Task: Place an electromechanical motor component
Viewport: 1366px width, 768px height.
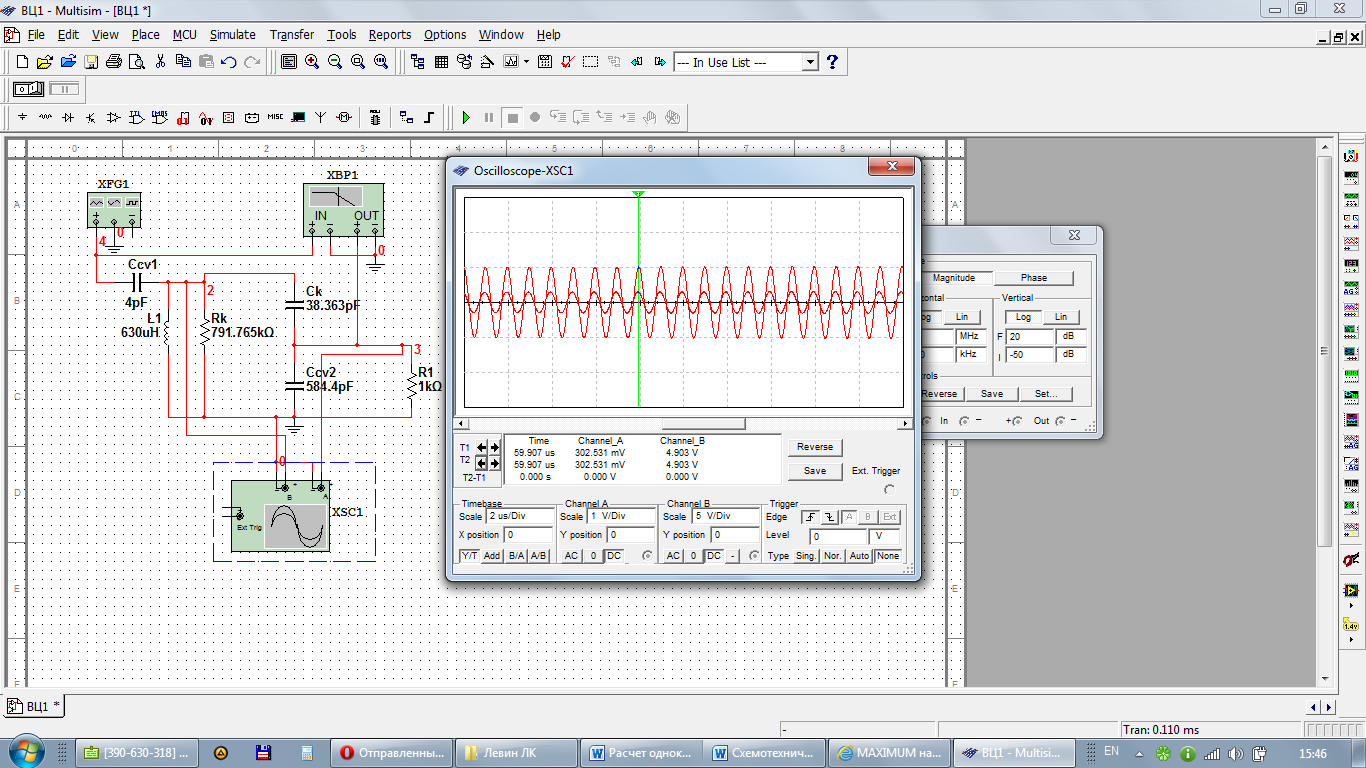Action: [x=344, y=118]
